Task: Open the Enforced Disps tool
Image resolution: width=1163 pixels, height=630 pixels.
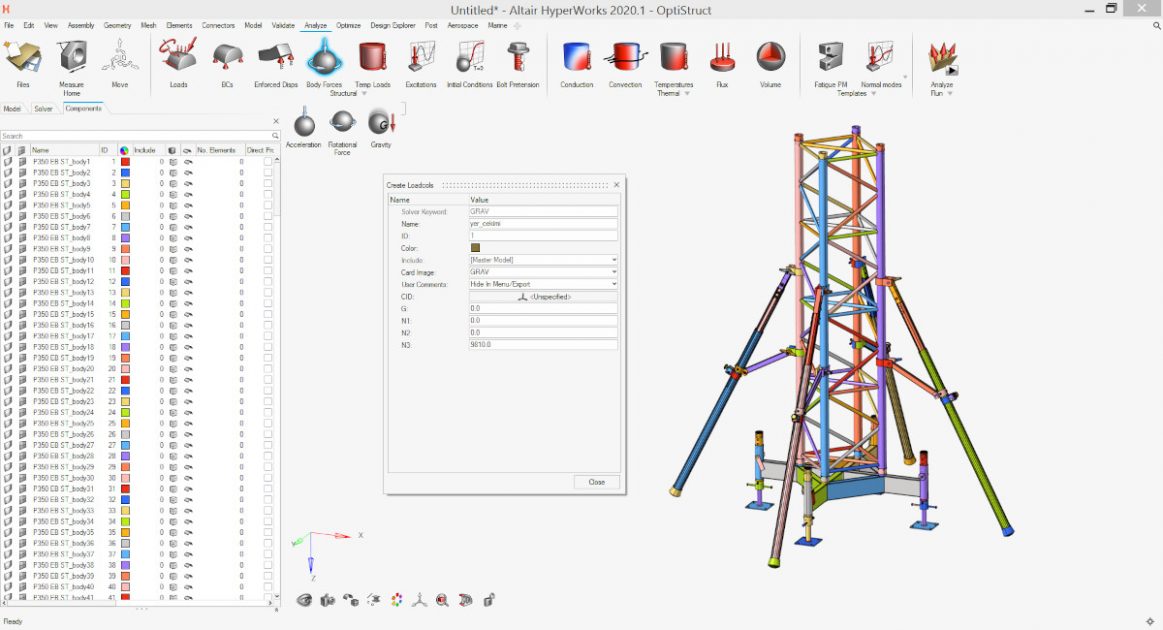Action: [x=276, y=58]
